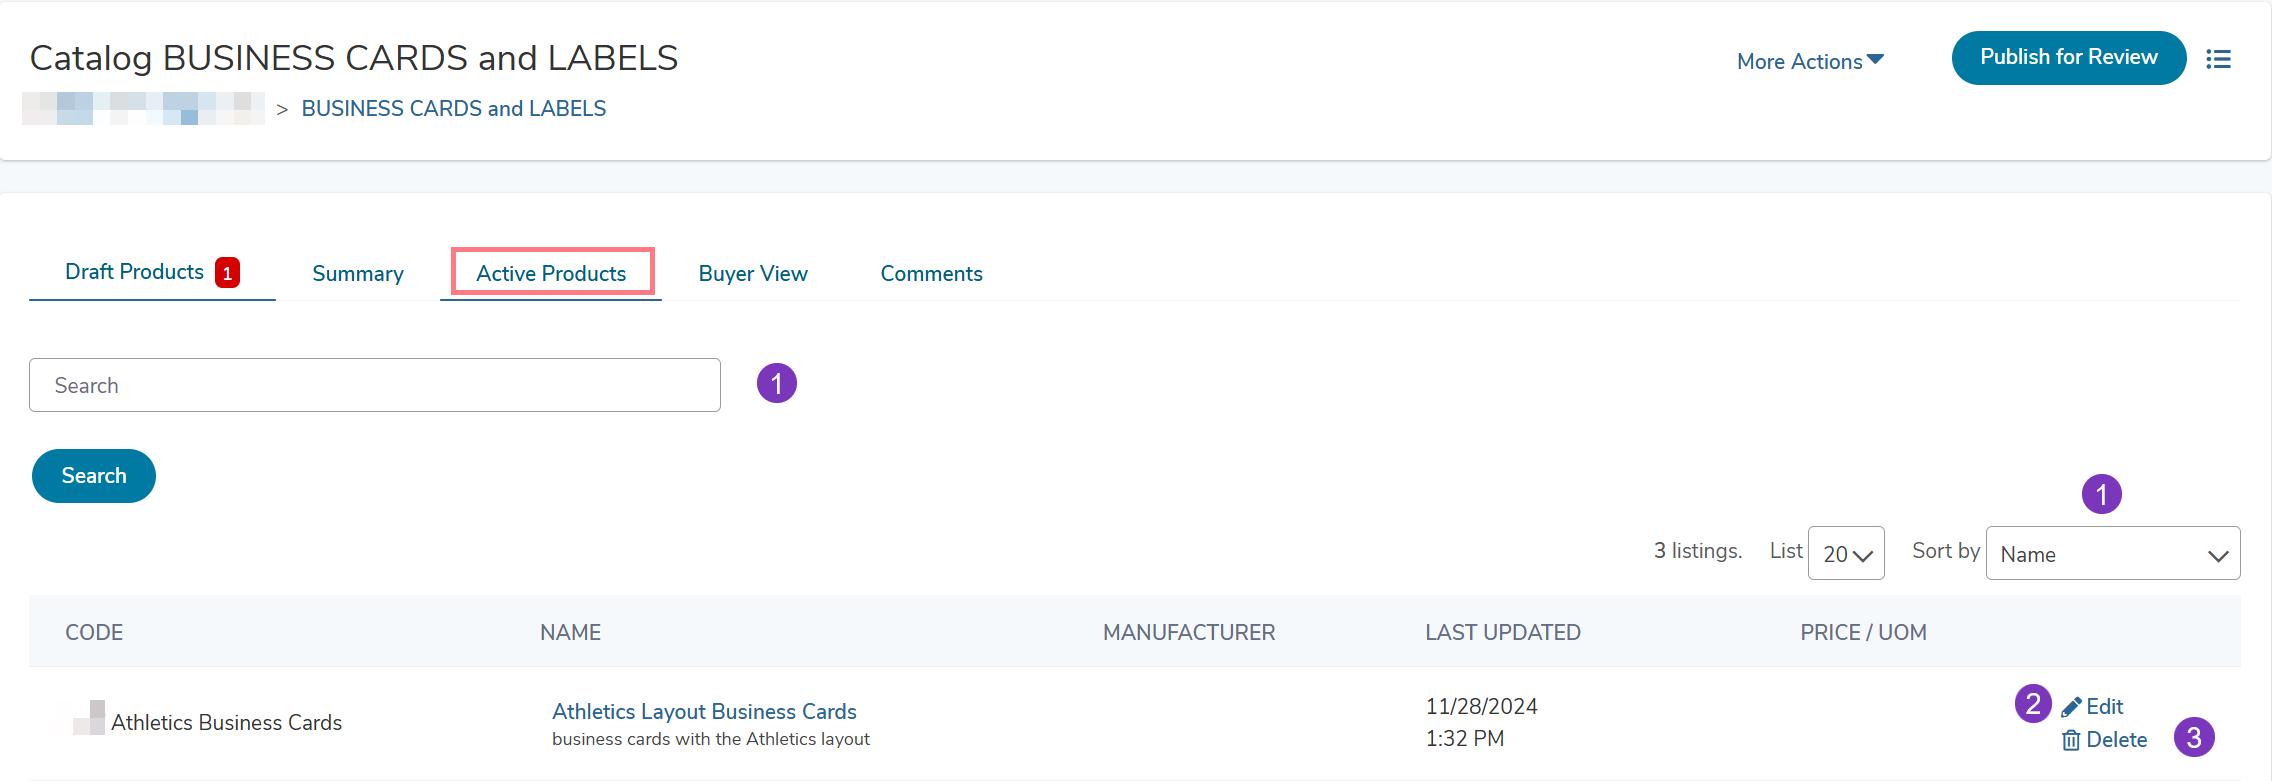Image resolution: width=2272 pixels, height=781 pixels.
Task: Click the purple marker 1 near Search
Action: (x=776, y=384)
